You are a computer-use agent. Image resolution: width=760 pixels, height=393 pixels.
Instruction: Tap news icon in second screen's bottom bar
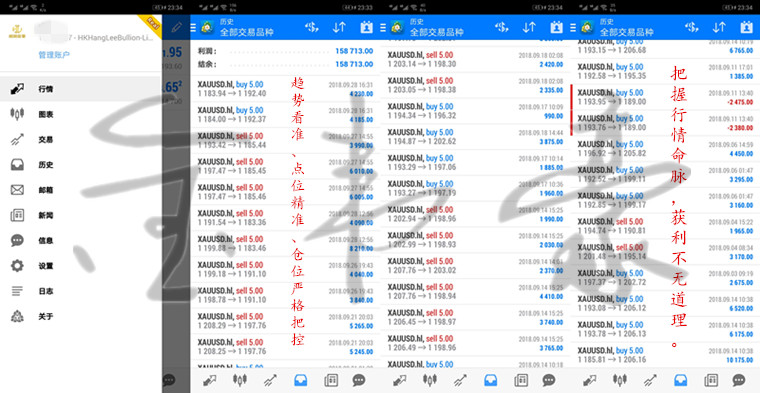tap(331, 380)
